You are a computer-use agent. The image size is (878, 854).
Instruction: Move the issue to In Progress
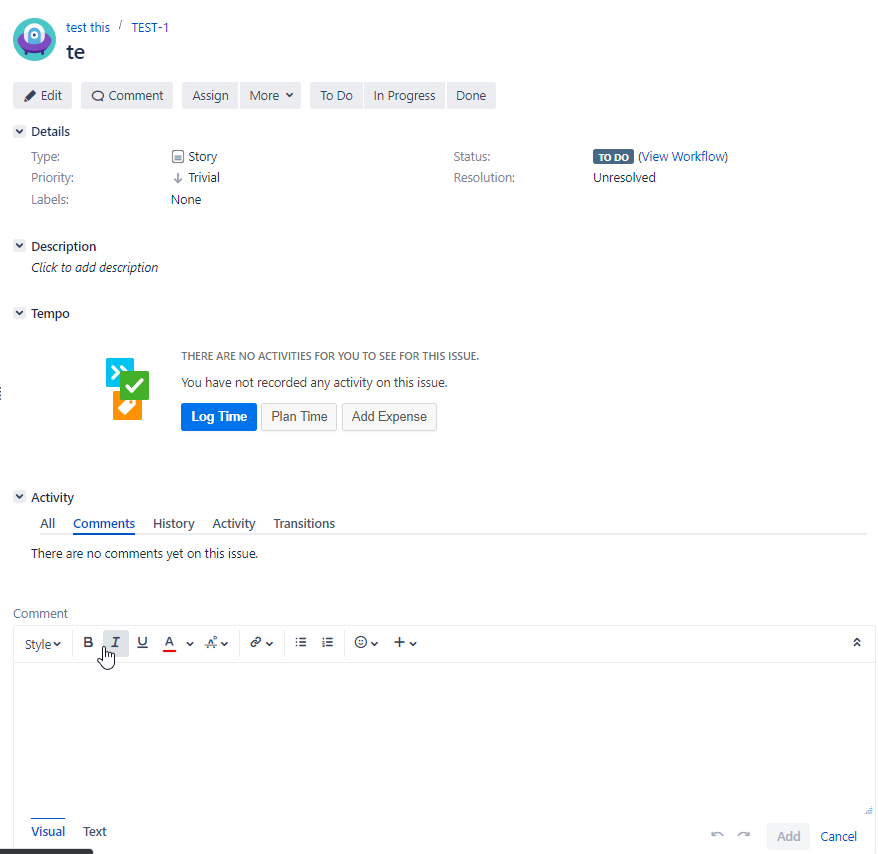tap(404, 95)
